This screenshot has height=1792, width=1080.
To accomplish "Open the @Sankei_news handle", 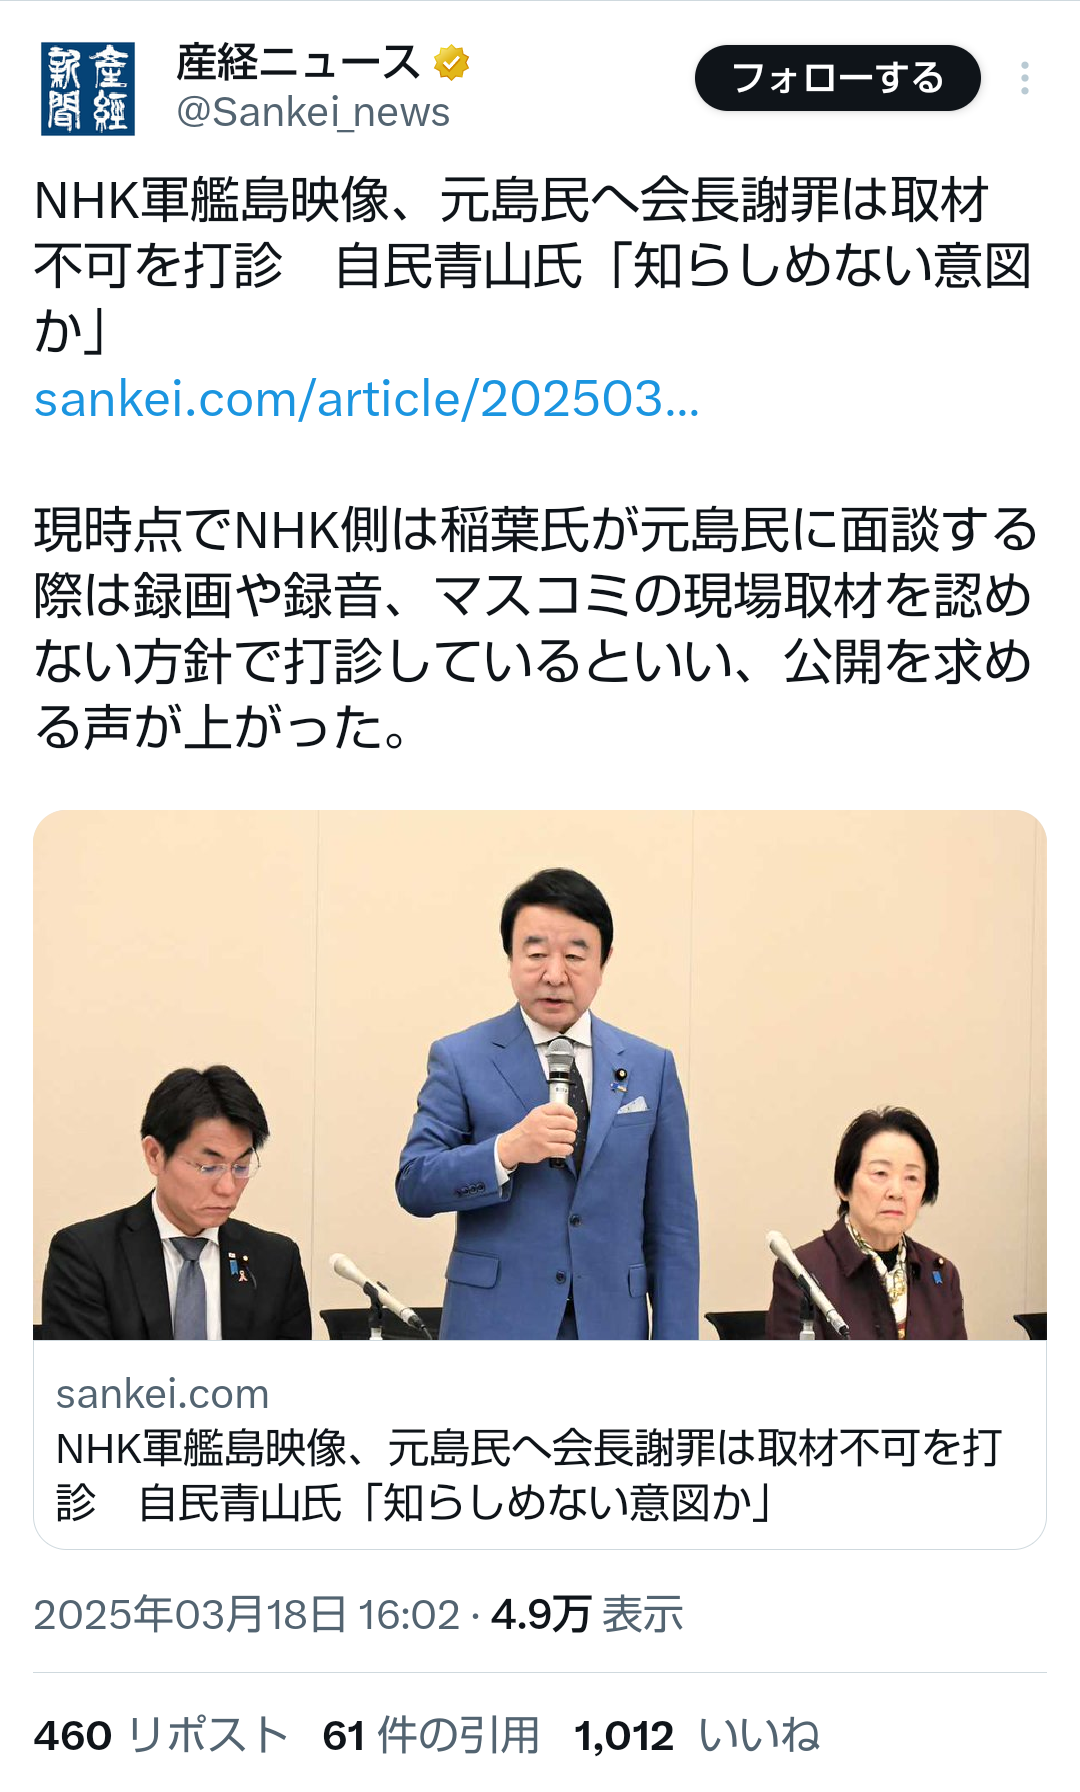I will [x=313, y=113].
